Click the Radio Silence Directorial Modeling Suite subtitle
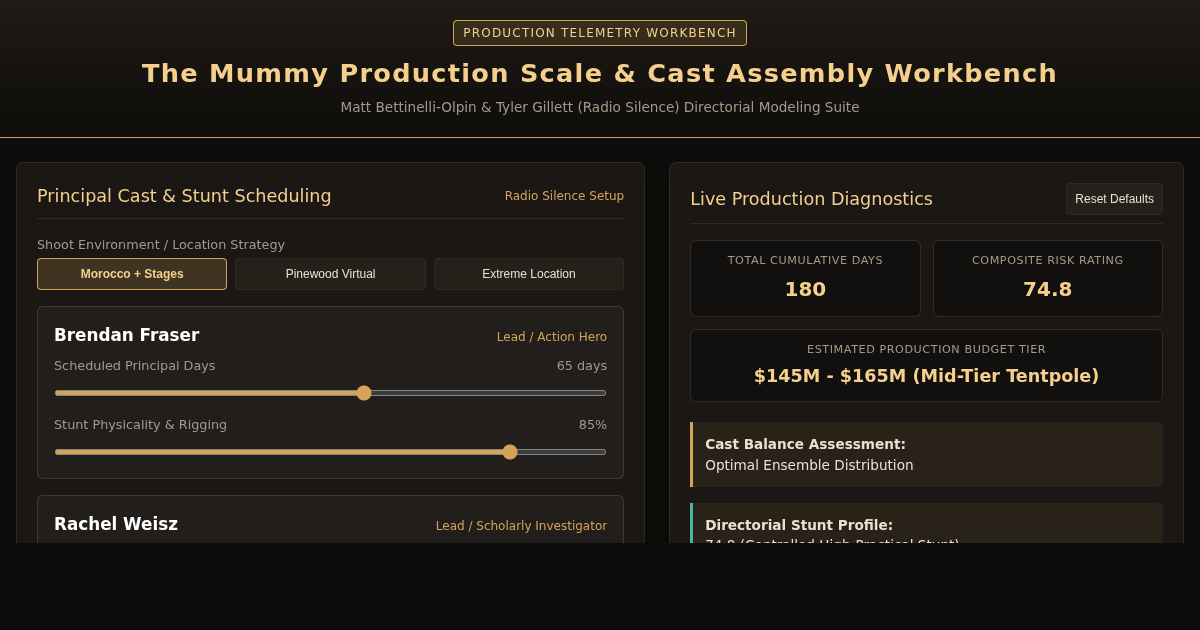This screenshot has height=630, width=1200. (600, 107)
